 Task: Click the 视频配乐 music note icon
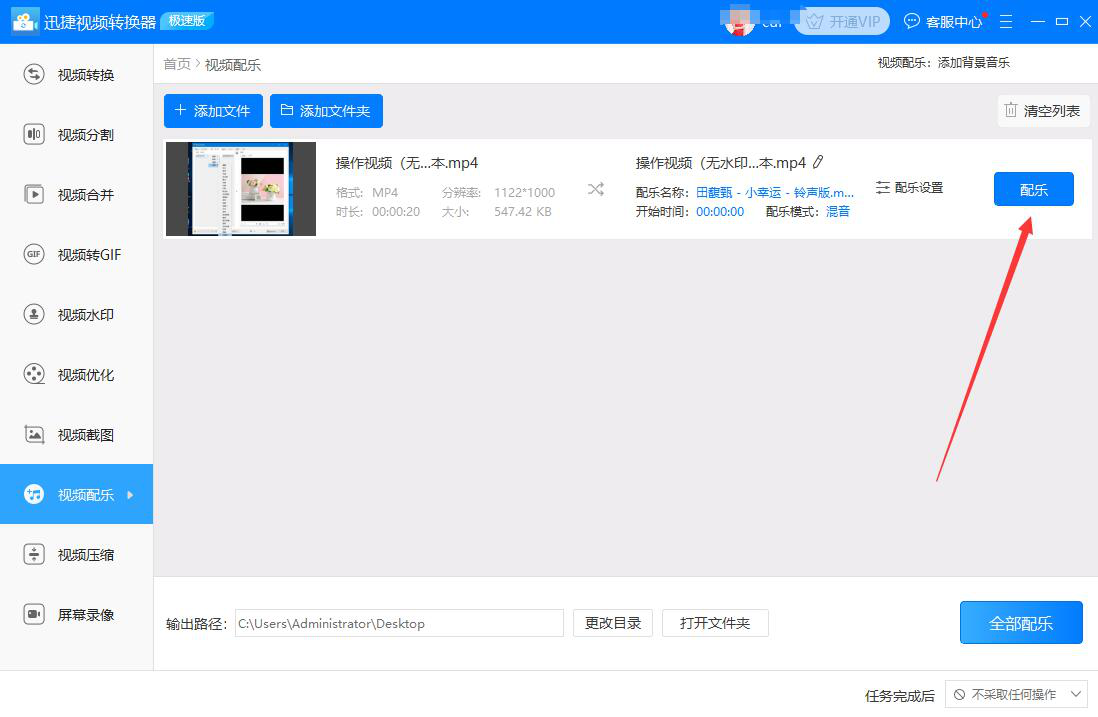pos(34,494)
